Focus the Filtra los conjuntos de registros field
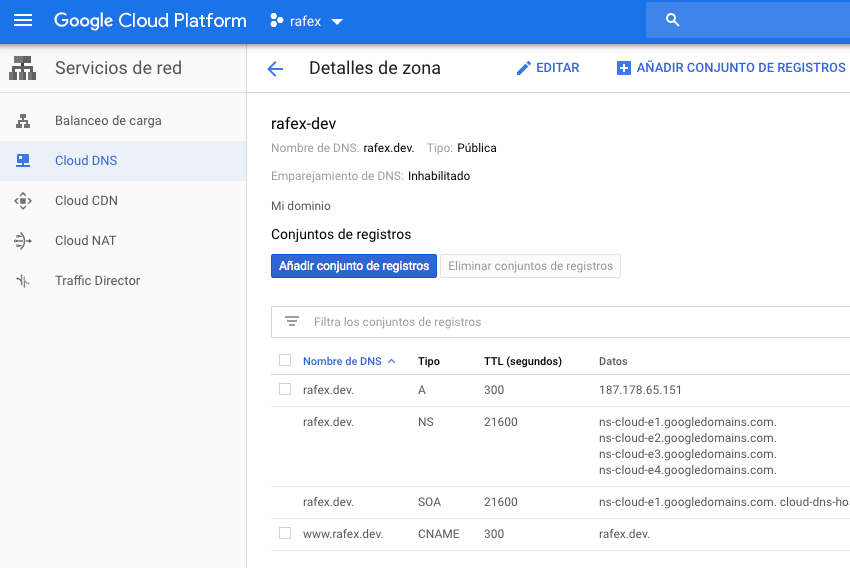Screen dimensions: 850x568 561,322
